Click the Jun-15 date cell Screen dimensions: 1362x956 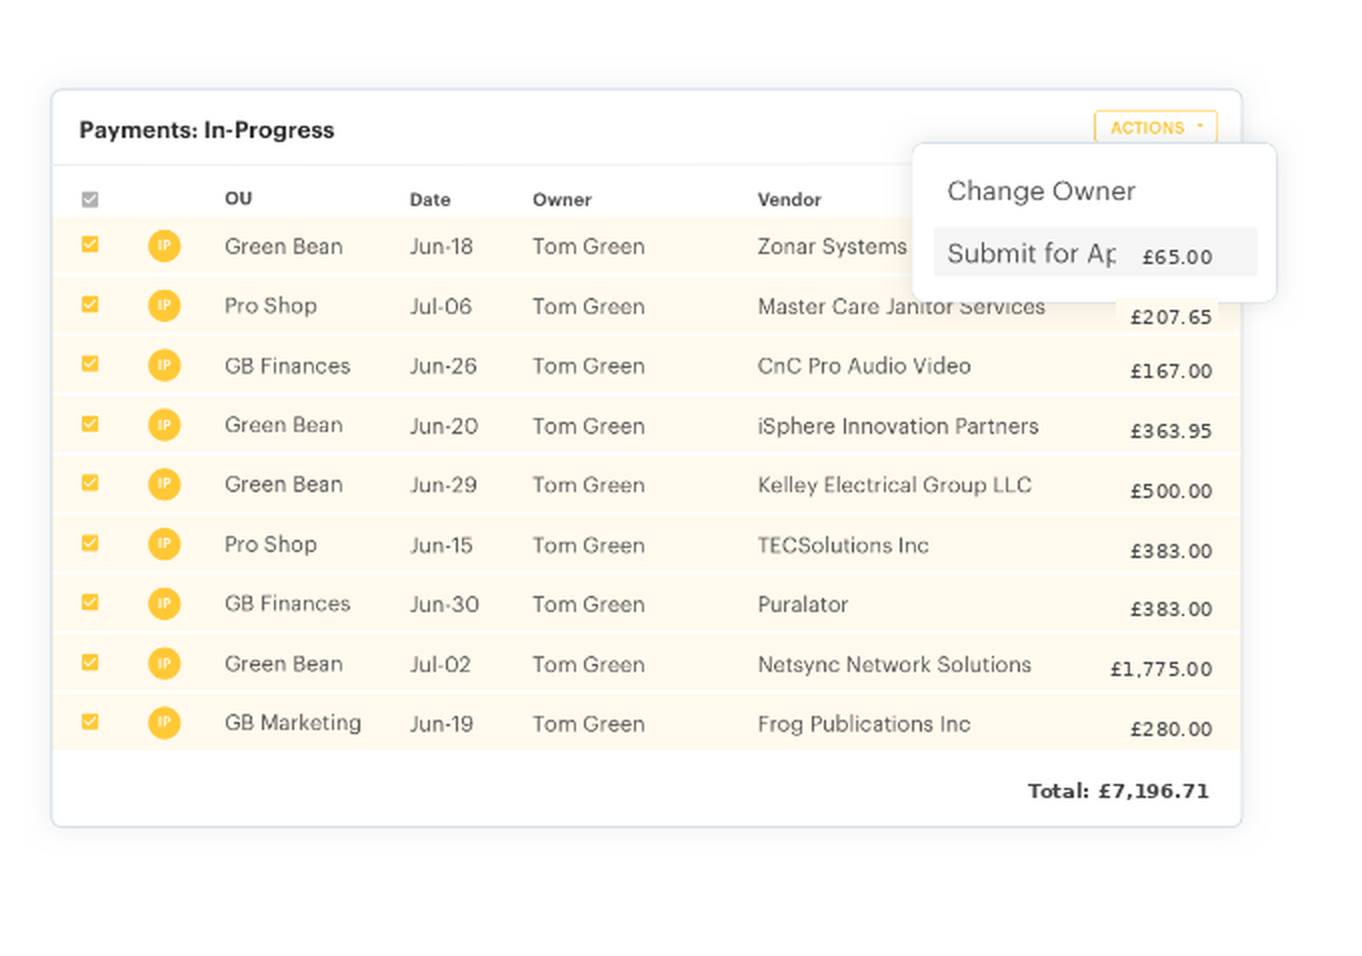441,545
